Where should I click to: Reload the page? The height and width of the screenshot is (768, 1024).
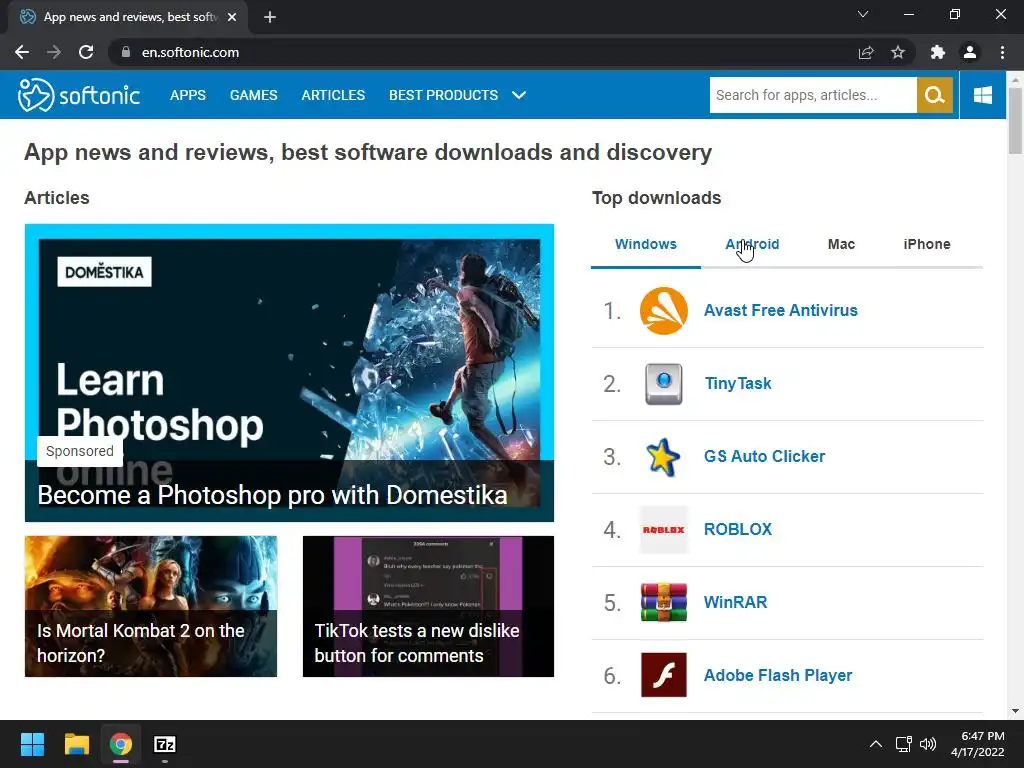point(86,52)
